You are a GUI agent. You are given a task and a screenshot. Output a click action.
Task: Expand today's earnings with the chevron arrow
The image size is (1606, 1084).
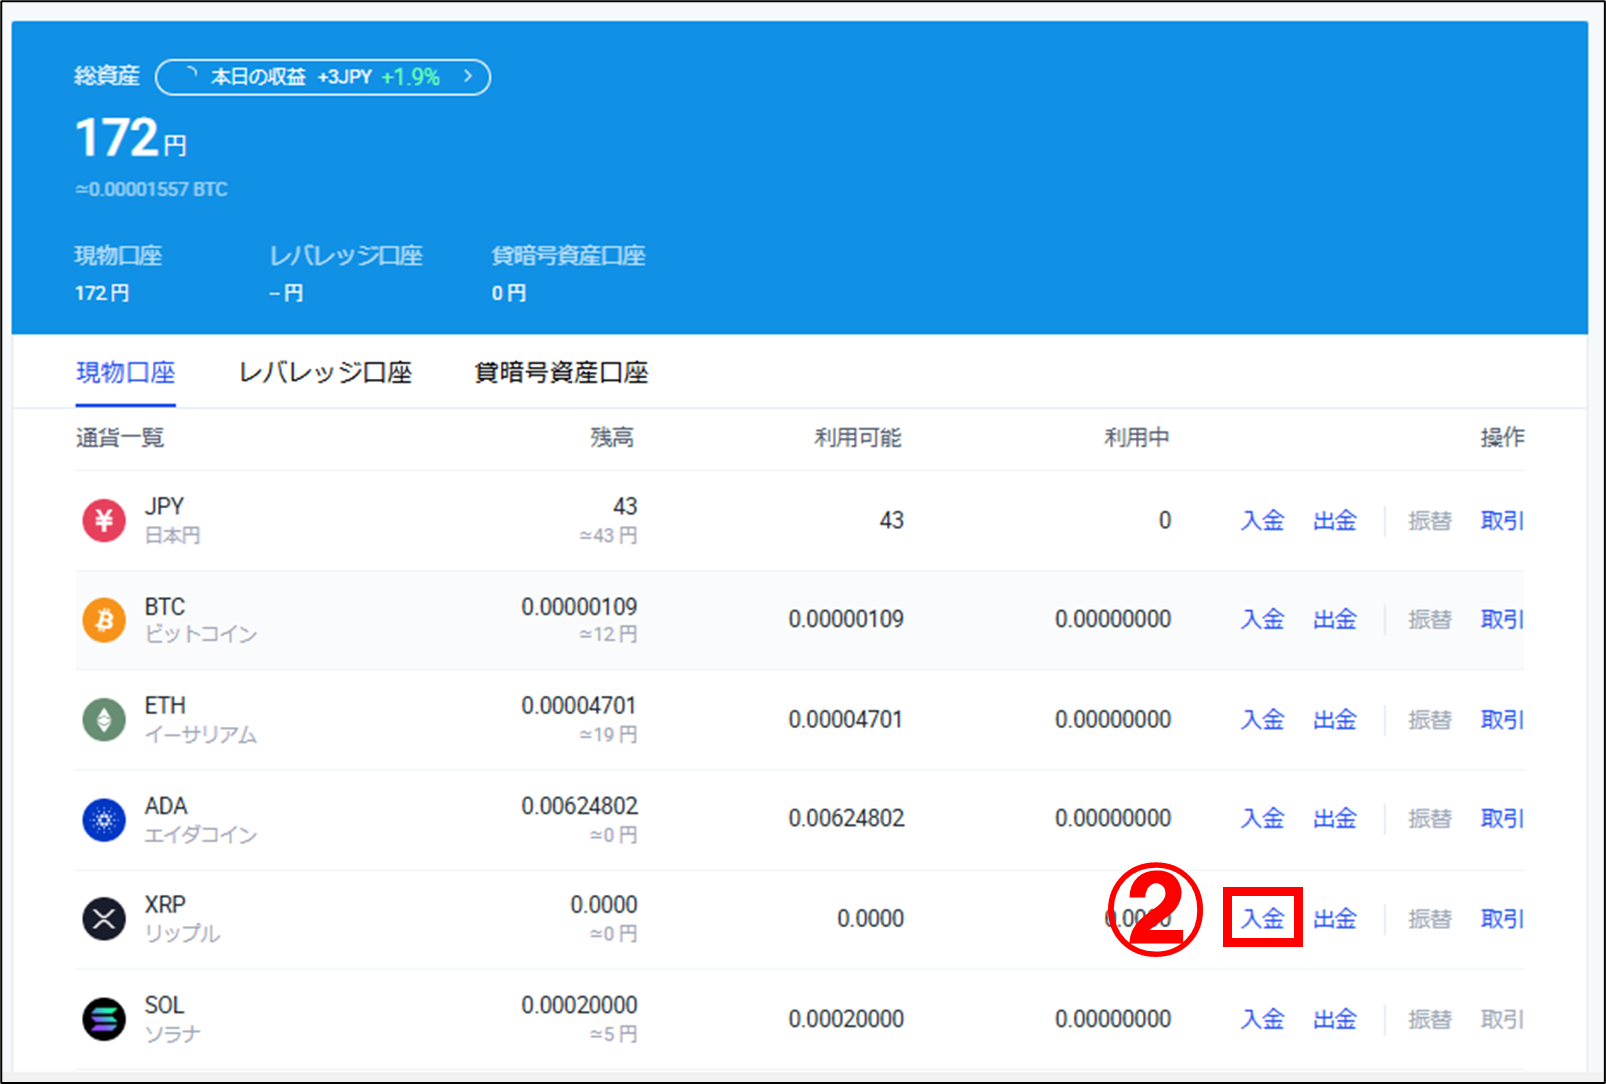click(467, 76)
